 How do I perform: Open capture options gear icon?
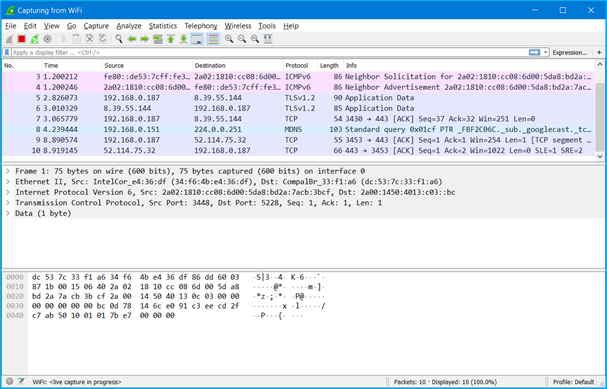48,39
